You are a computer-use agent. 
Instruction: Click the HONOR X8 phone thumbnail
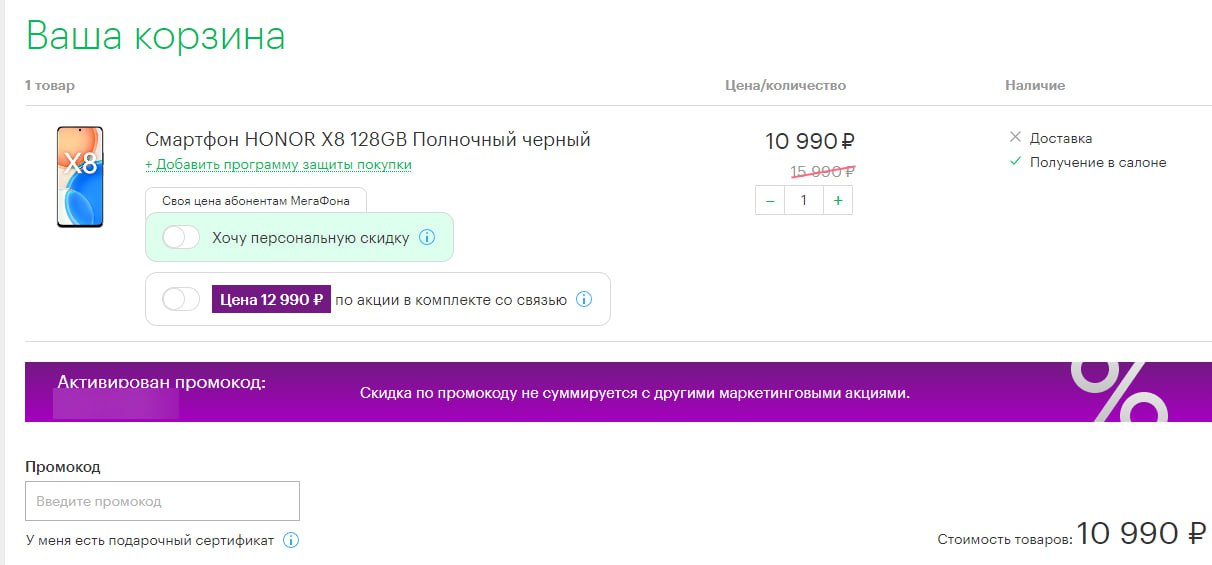pyautogui.click(x=80, y=177)
